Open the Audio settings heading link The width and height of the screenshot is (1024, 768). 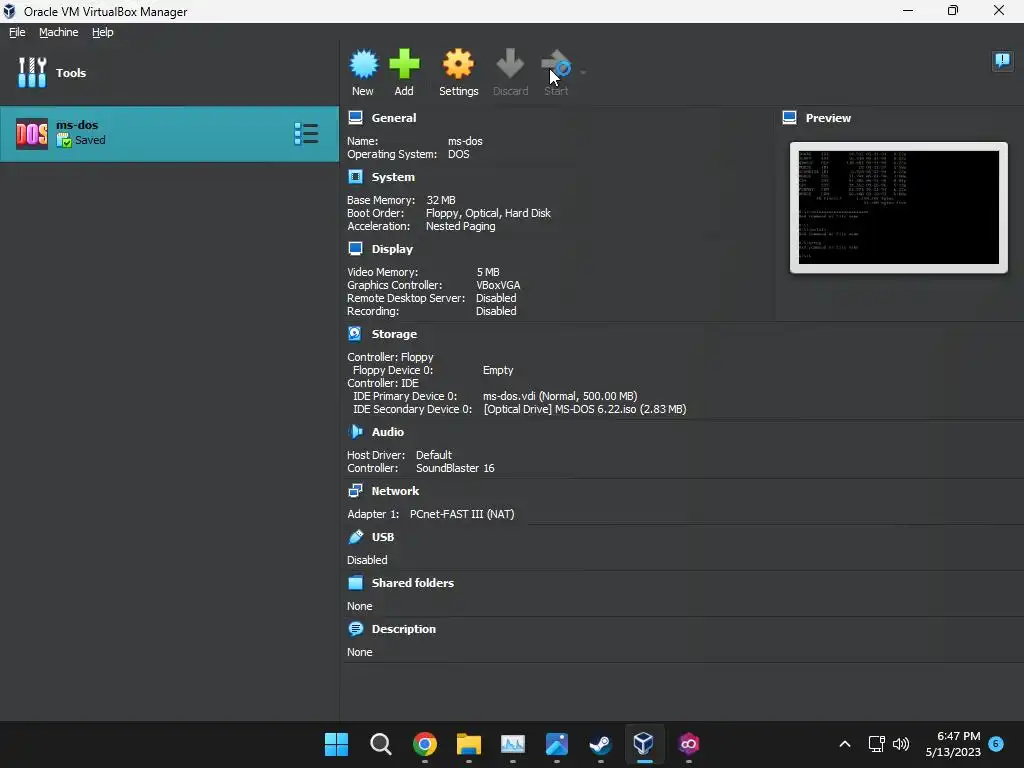[388, 432]
